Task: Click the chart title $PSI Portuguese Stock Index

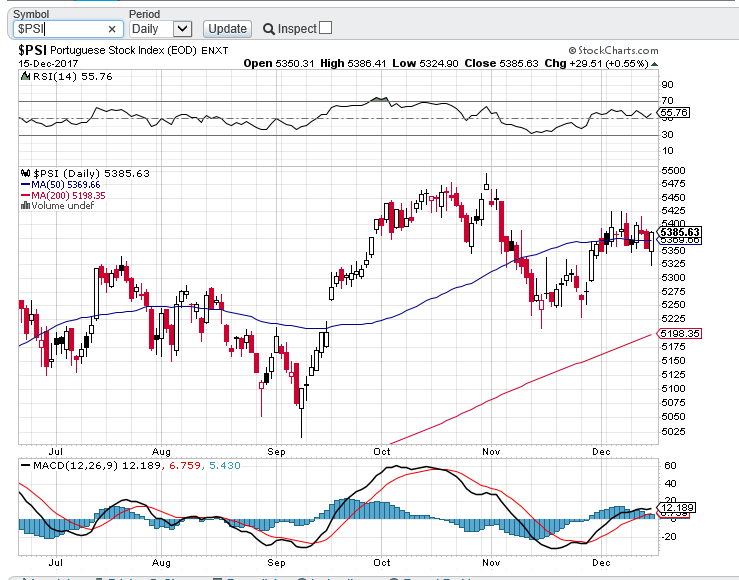Action: click(107, 50)
